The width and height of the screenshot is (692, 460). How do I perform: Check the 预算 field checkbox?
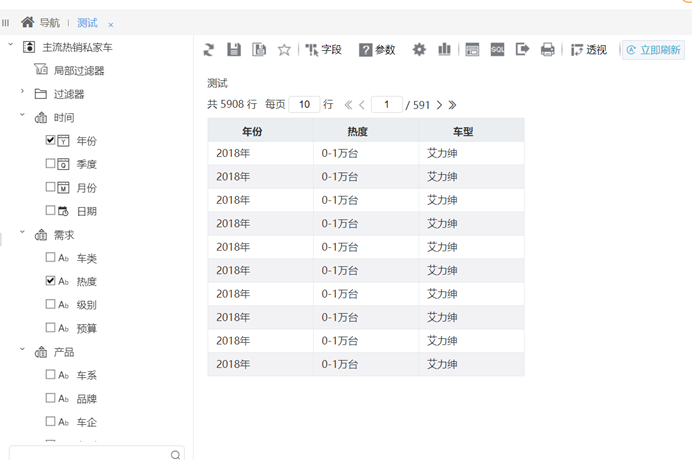[x=50, y=327]
